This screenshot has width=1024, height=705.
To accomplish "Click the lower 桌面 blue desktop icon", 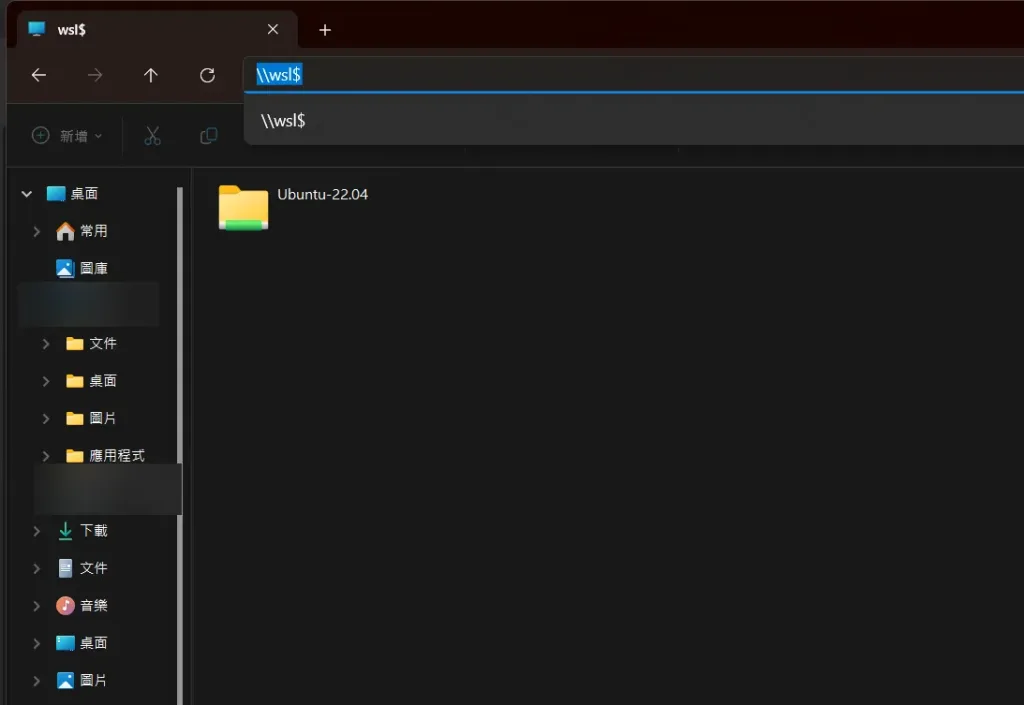I will 65,643.
